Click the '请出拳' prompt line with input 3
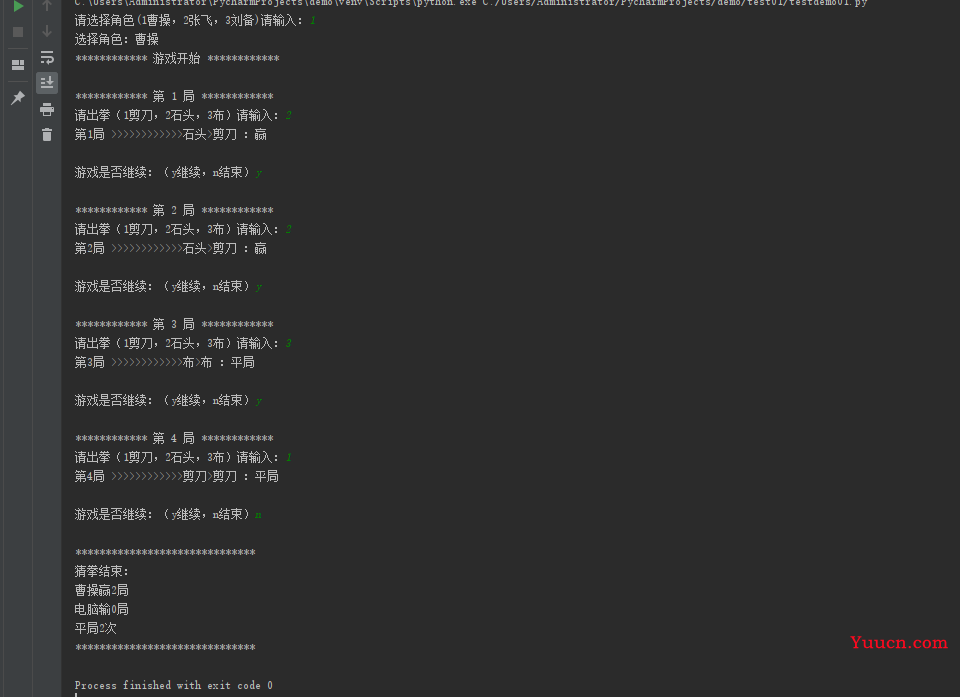Viewport: 960px width, 697px height. [183, 343]
